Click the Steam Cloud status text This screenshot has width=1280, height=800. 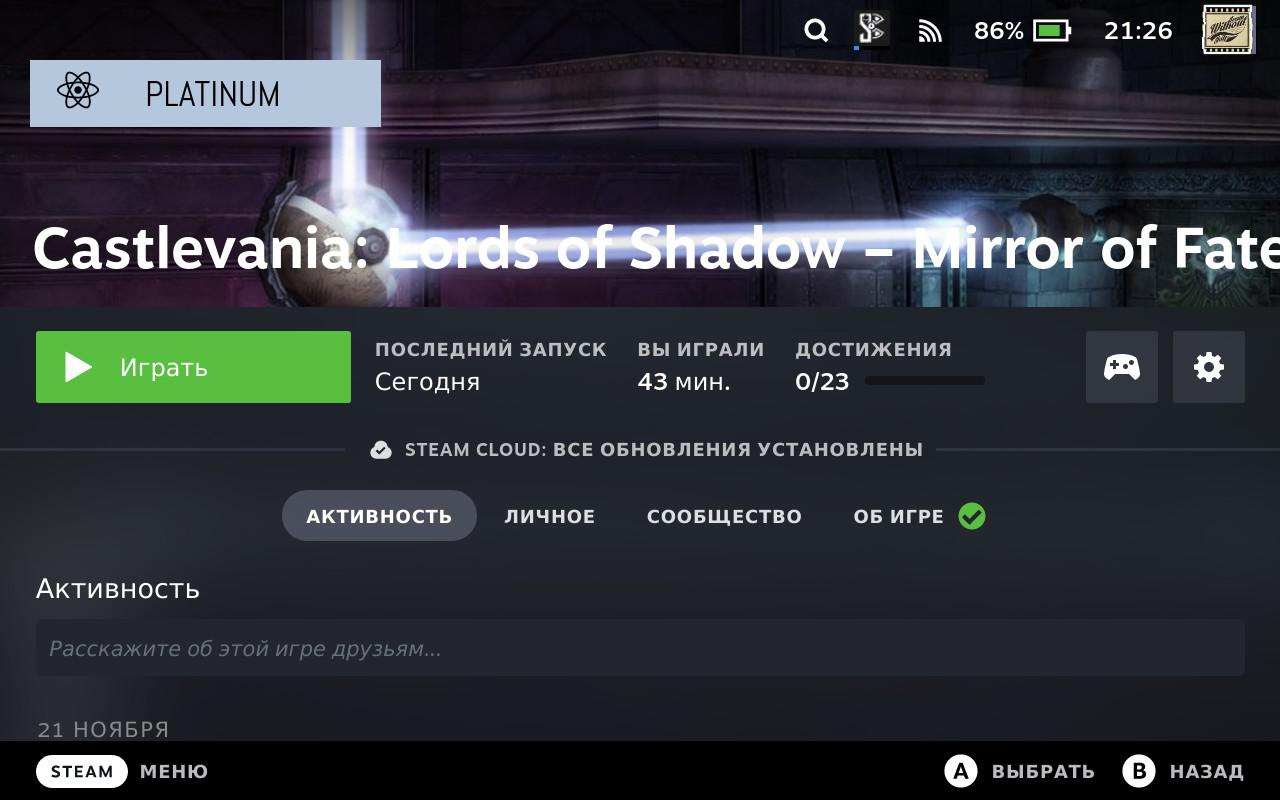(x=664, y=450)
